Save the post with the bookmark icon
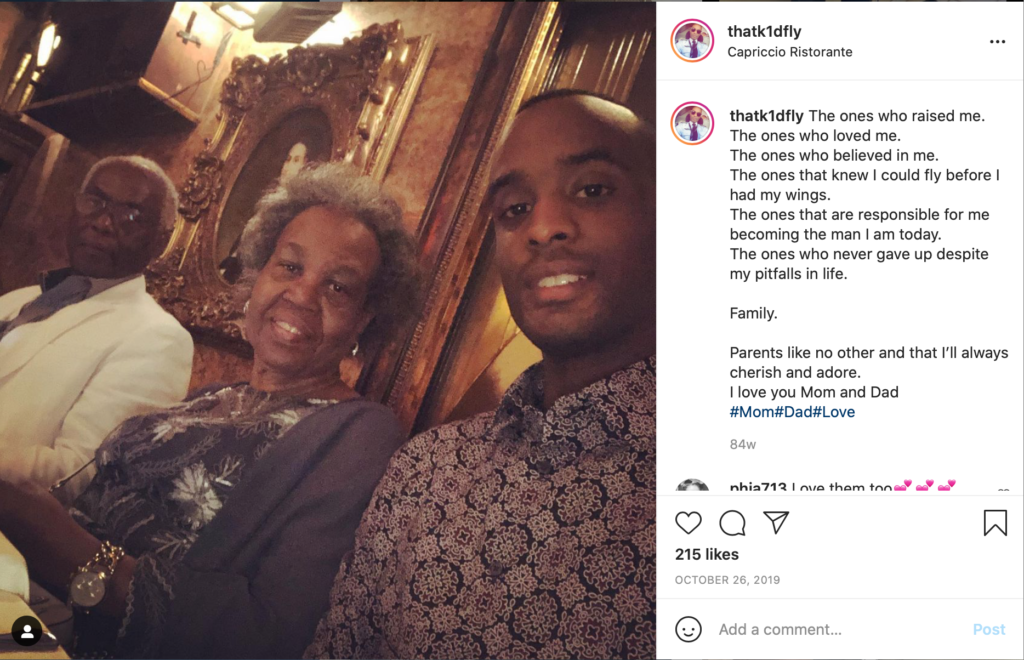This screenshot has height=660, width=1024. click(995, 523)
